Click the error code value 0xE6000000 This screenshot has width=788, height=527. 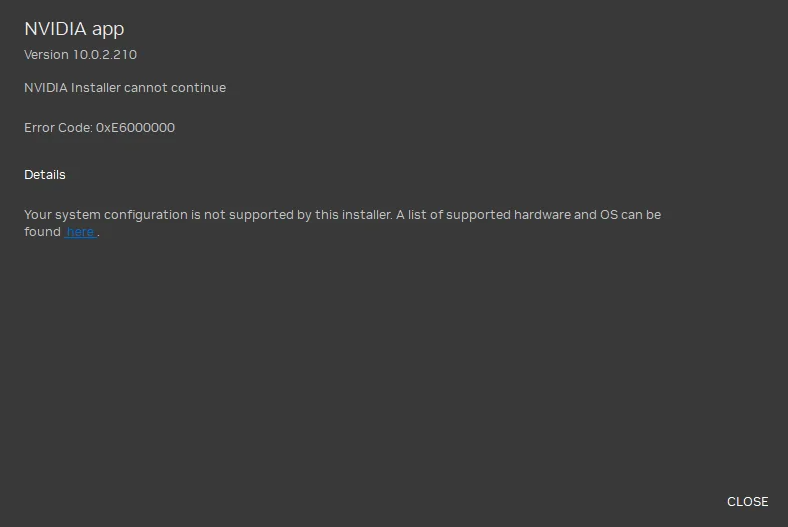coord(136,128)
